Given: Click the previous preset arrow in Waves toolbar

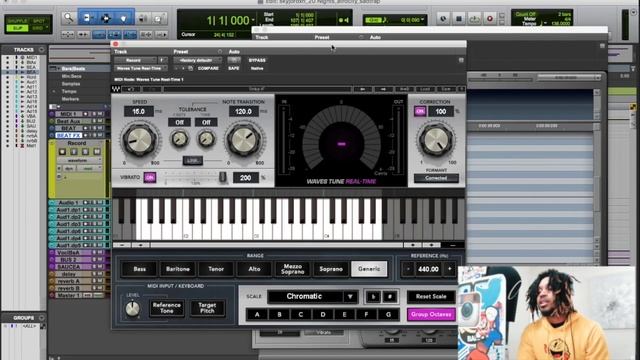Looking at the screenshot, I should click(363, 89).
